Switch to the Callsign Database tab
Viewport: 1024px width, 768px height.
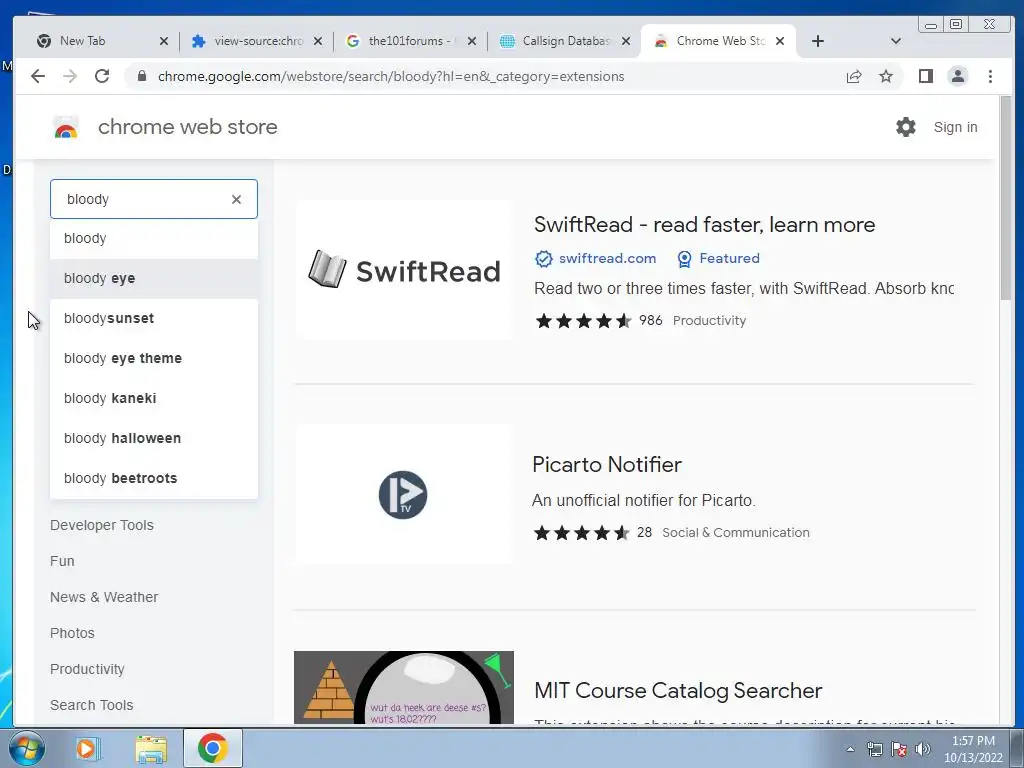pos(566,41)
